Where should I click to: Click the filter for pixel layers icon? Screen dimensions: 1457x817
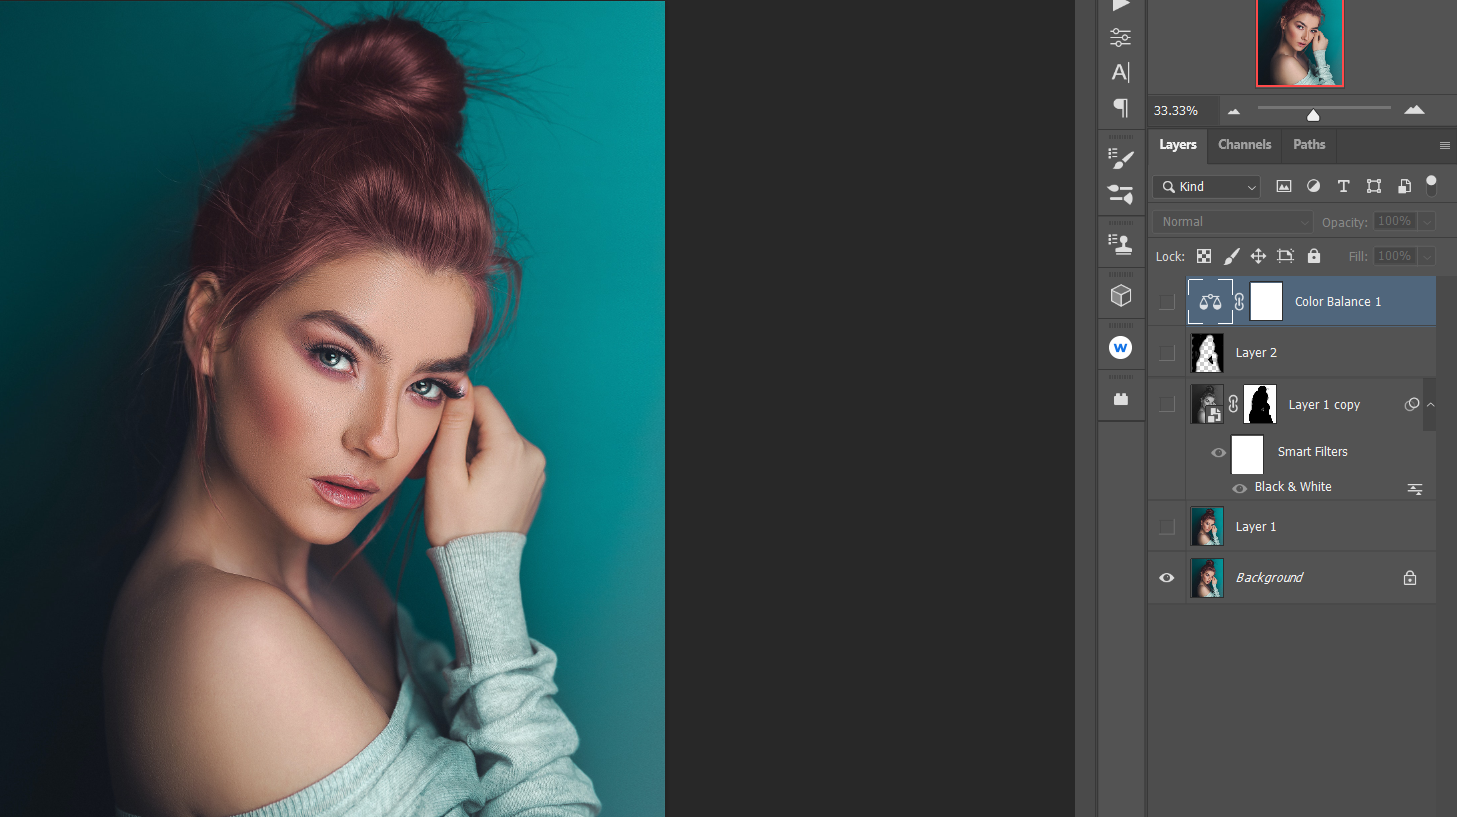point(1284,186)
